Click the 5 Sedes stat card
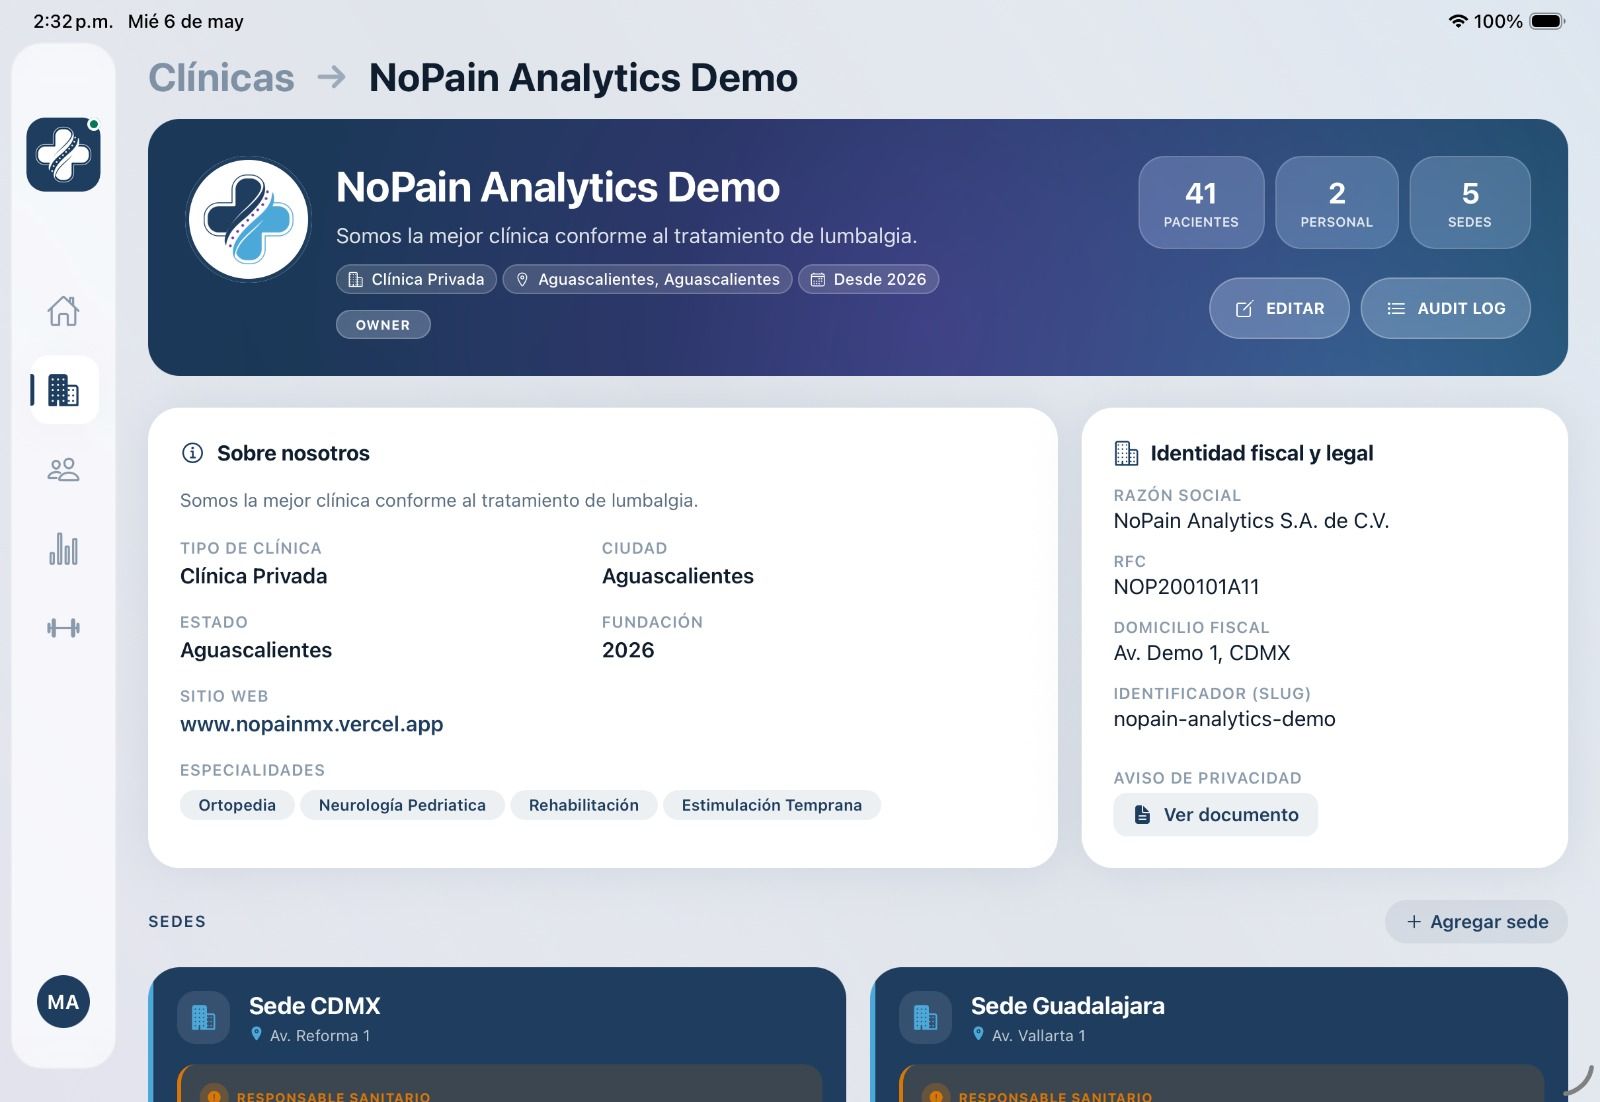The width and height of the screenshot is (1600, 1102). coord(1470,202)
